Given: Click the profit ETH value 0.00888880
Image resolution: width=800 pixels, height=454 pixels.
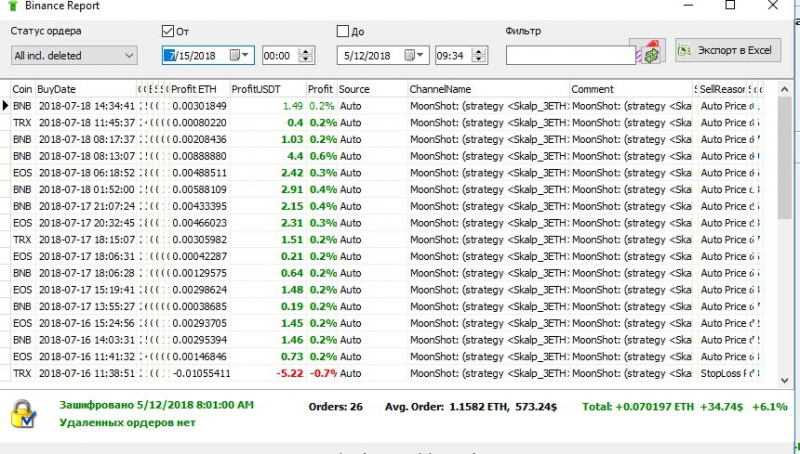Looking at the screenshot, I should pos(199,156).
